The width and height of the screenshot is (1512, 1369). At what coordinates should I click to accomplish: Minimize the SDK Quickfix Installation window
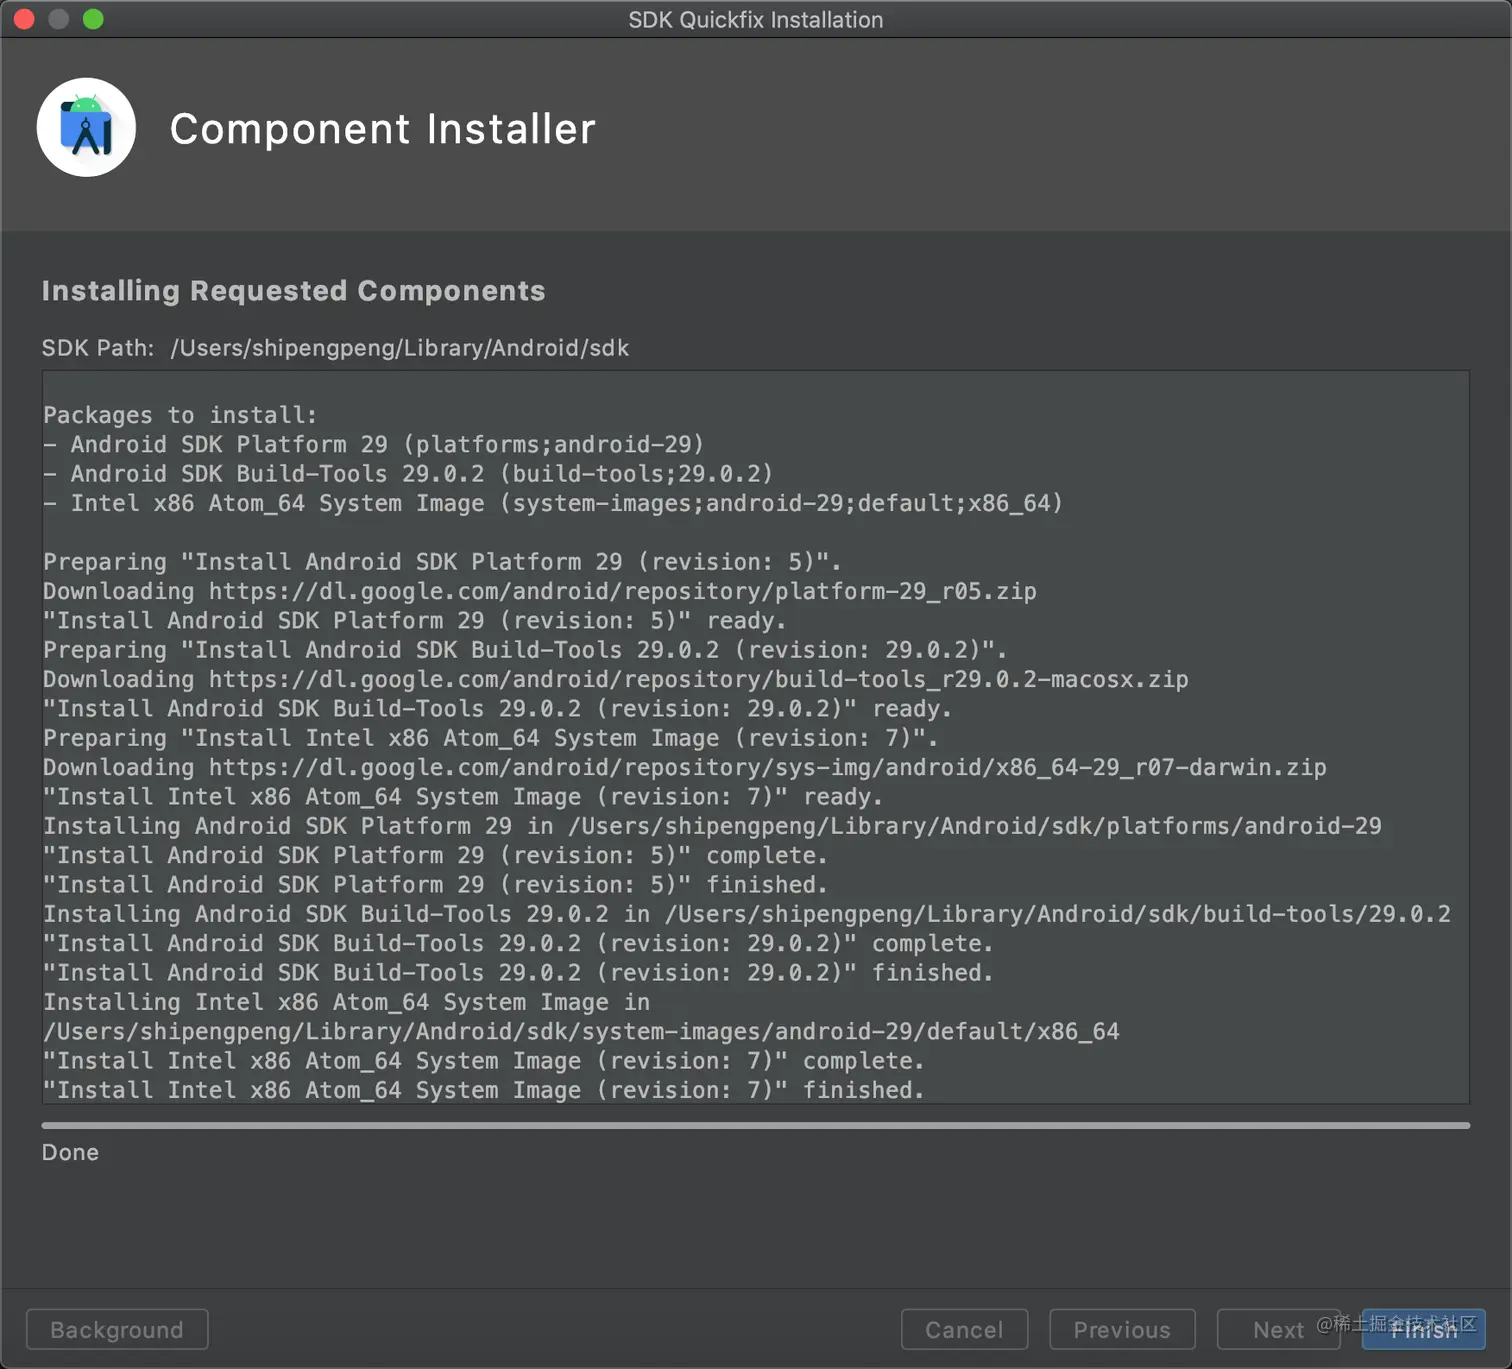click(59, 19)
